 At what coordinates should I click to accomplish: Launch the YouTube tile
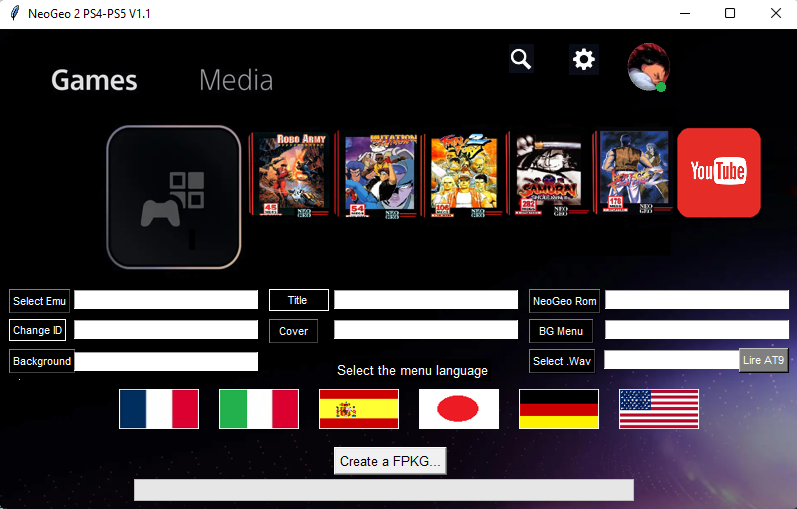(719, 173)
